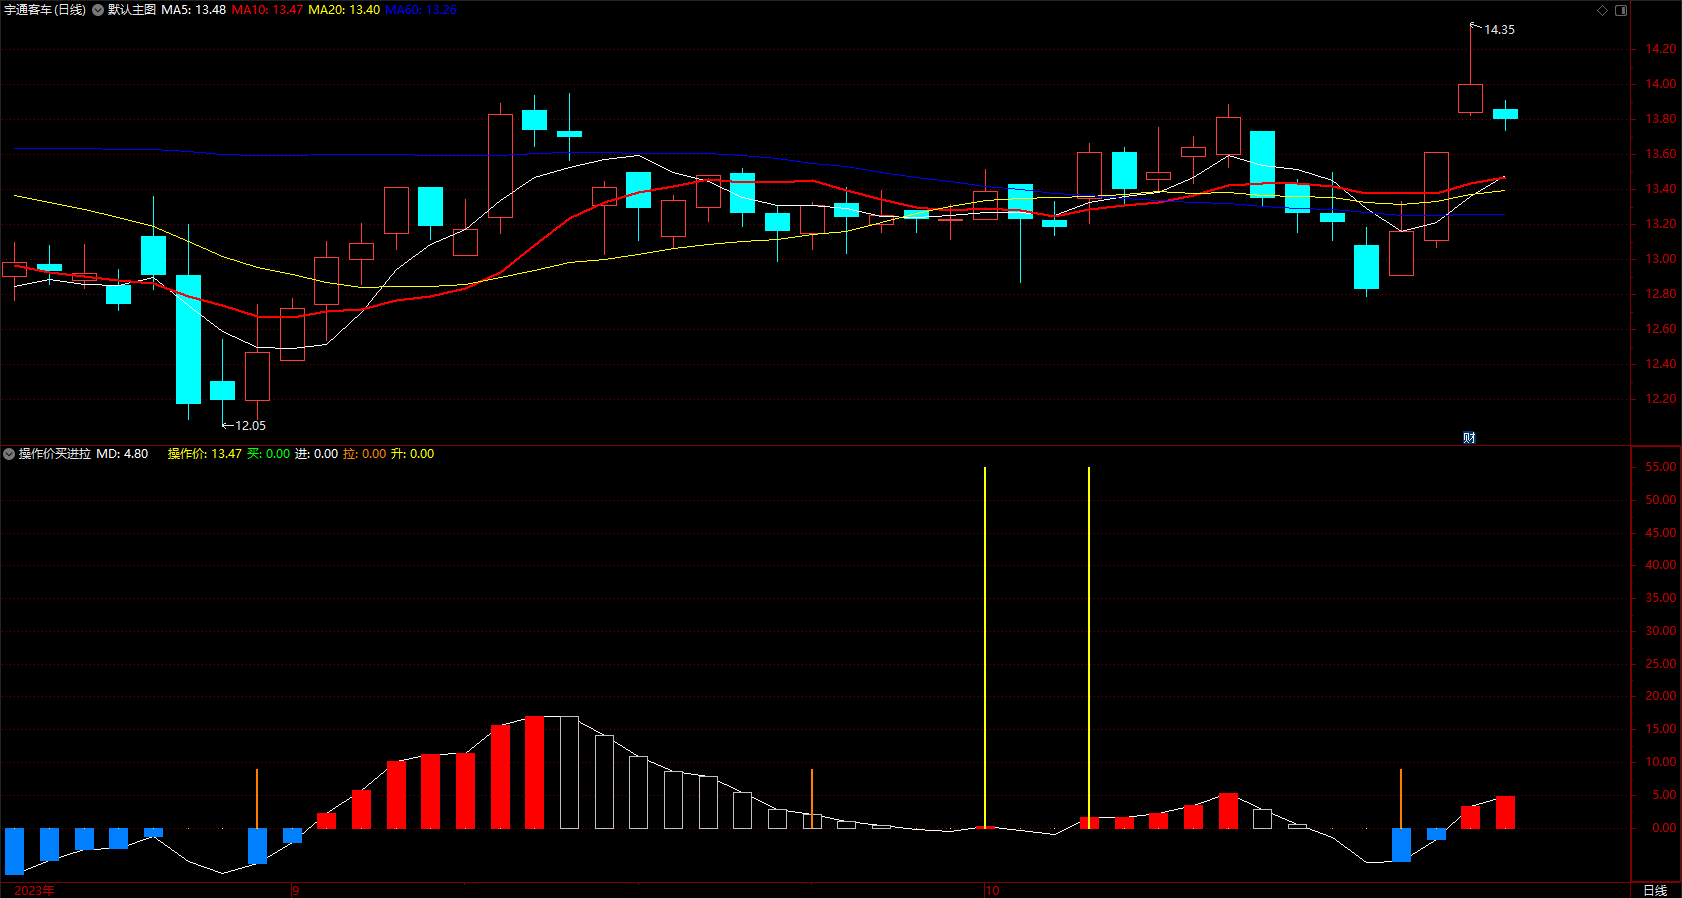Image resolution: width=1682 pixels, height=898 pixels.
Task: Select the 默认主图 indicator label
Action: tap(132, 10)
